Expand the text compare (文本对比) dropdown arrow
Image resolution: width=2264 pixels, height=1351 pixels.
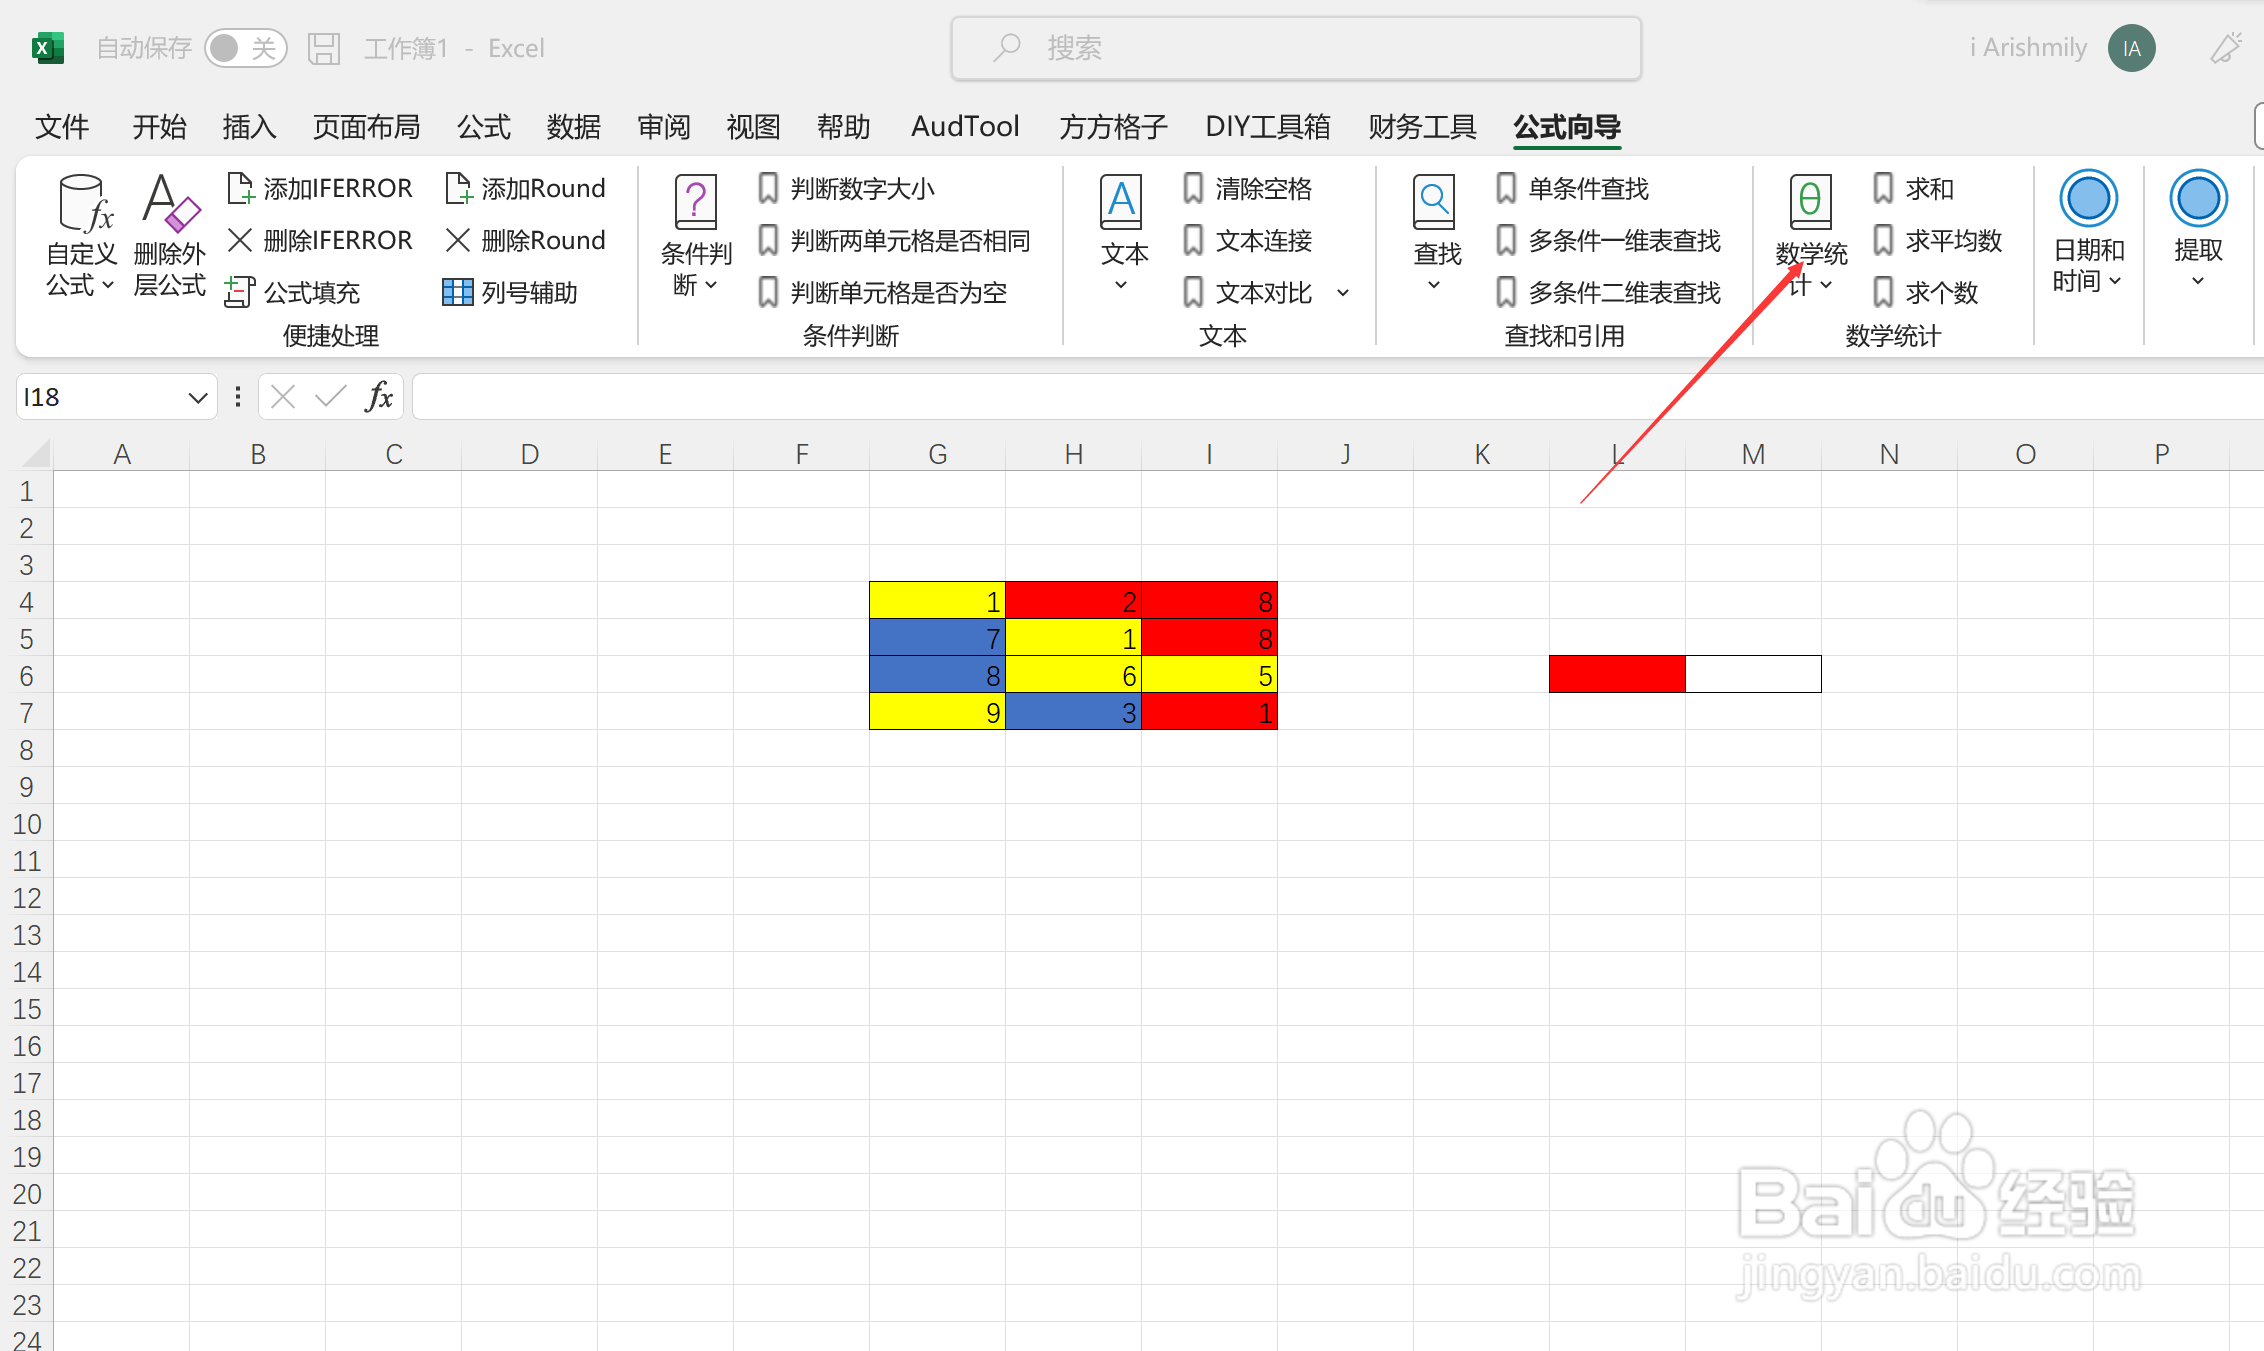[1343, 293]
